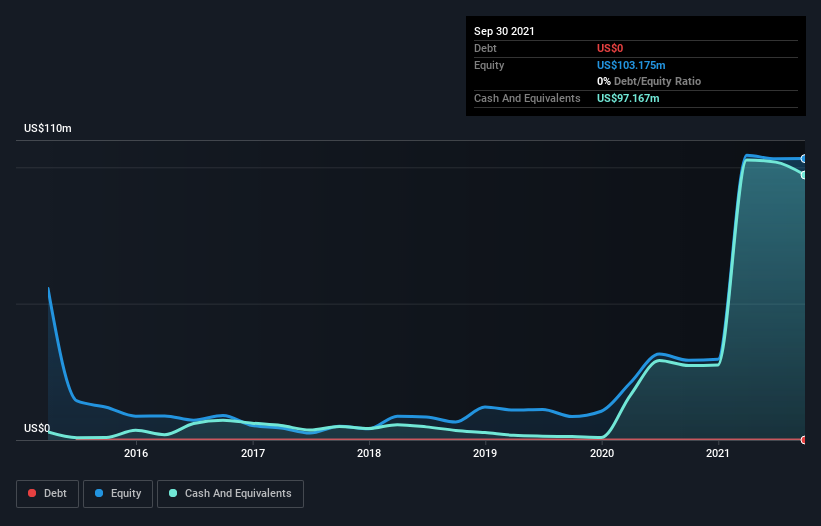
Task: Click the 2018 x-axis label
Action: click(369, 453)
